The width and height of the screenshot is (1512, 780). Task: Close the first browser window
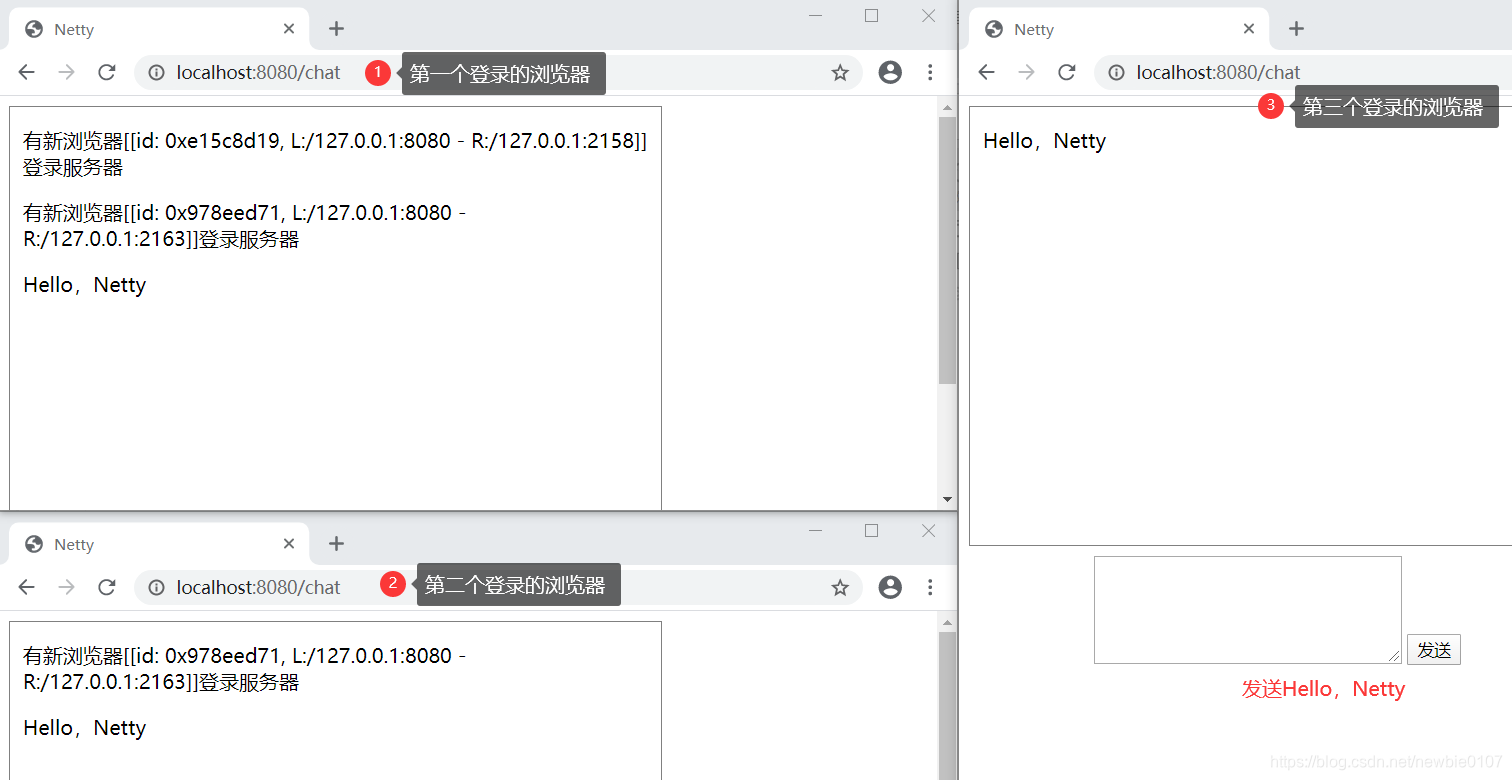pyautogui.click(x=928, y=15)
